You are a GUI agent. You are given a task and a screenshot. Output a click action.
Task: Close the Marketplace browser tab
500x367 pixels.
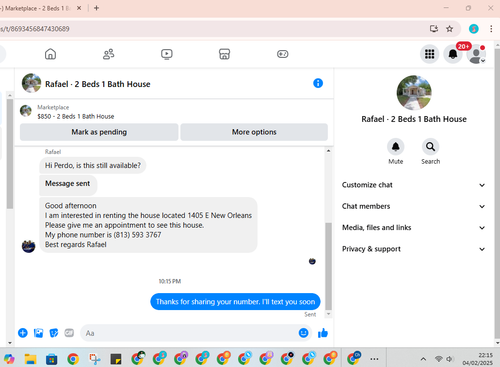pyautogui.click(x=79, y=8)
